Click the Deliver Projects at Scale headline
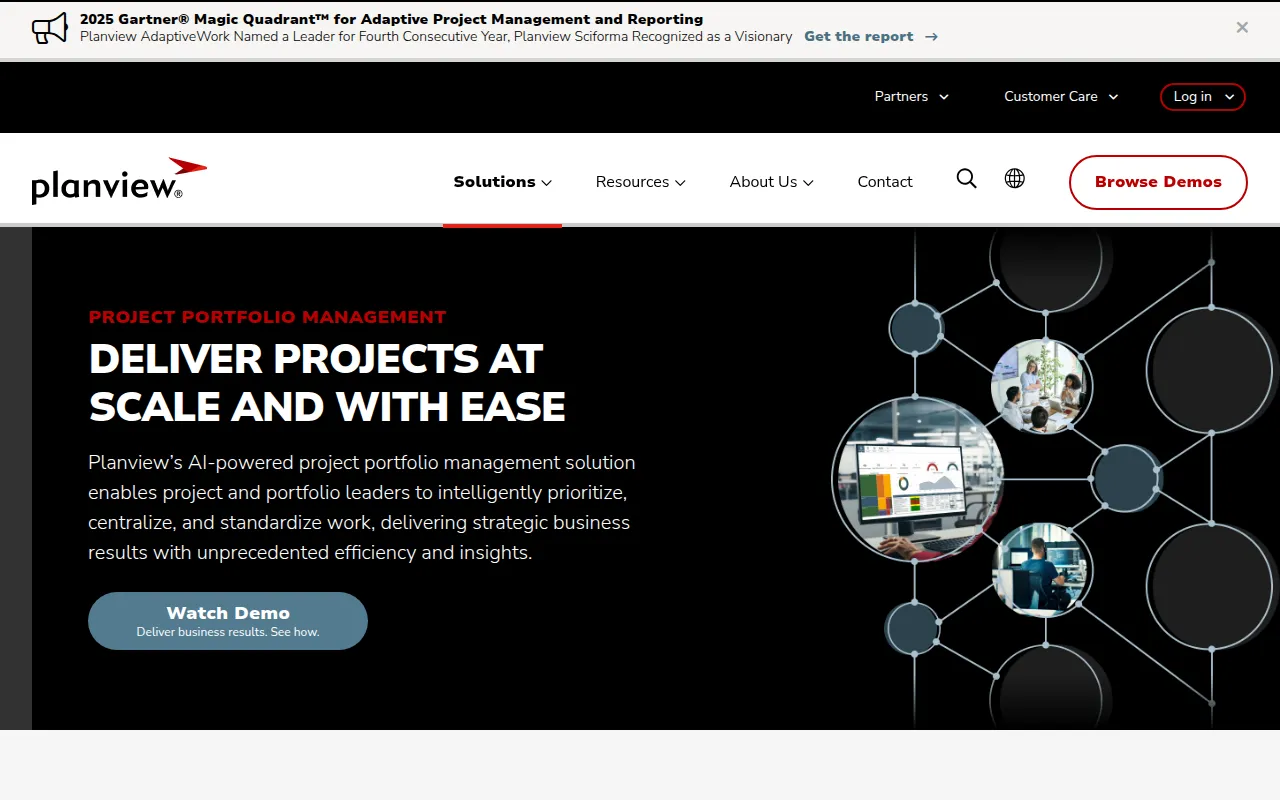1280x800 pixels. tap(327, 383)
